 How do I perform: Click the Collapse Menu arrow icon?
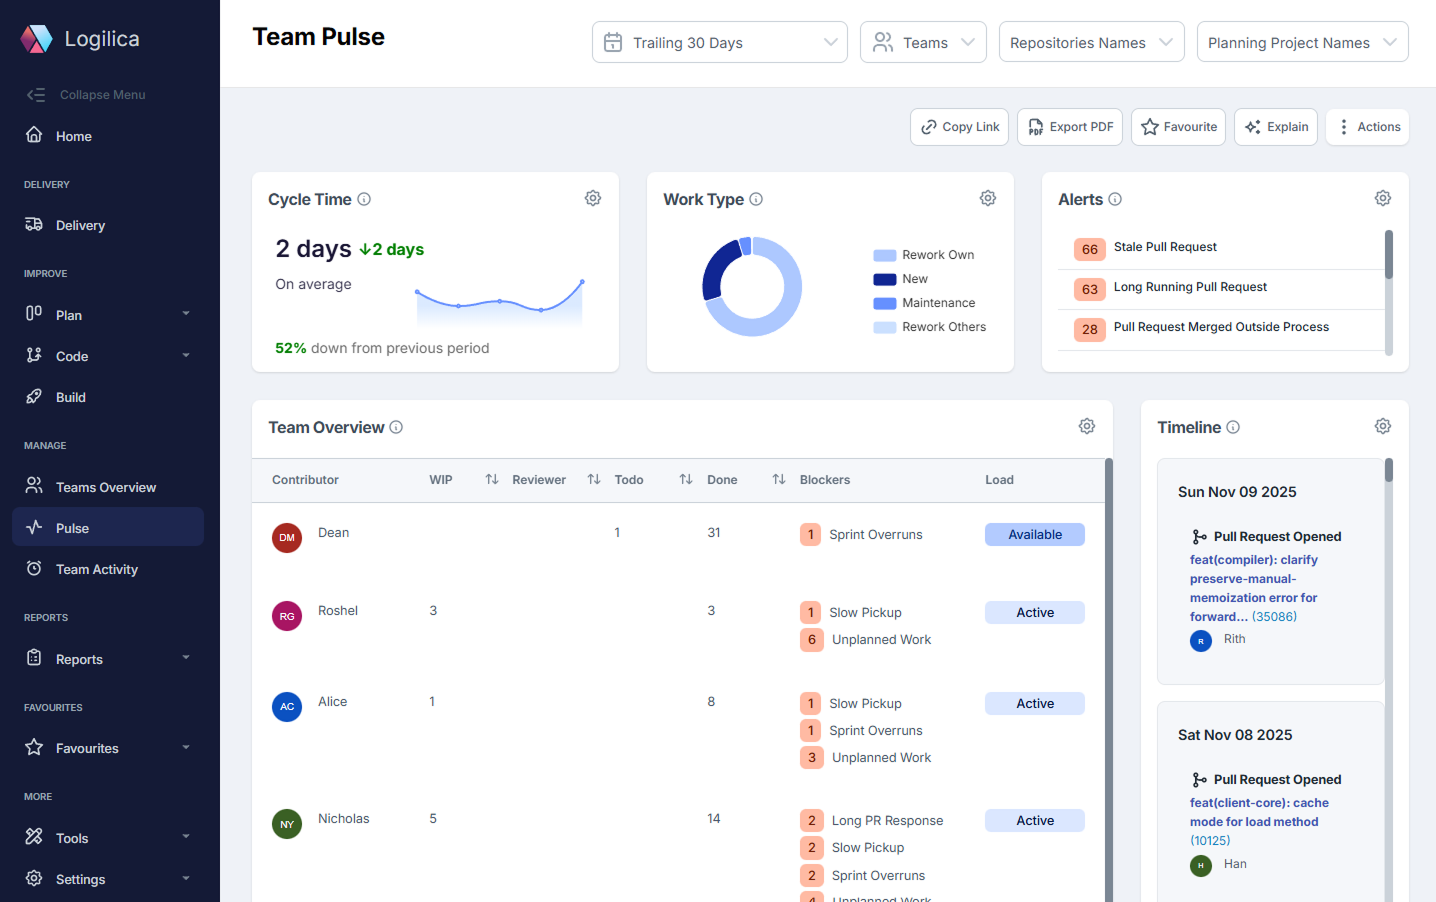click(x=36, y=95)
